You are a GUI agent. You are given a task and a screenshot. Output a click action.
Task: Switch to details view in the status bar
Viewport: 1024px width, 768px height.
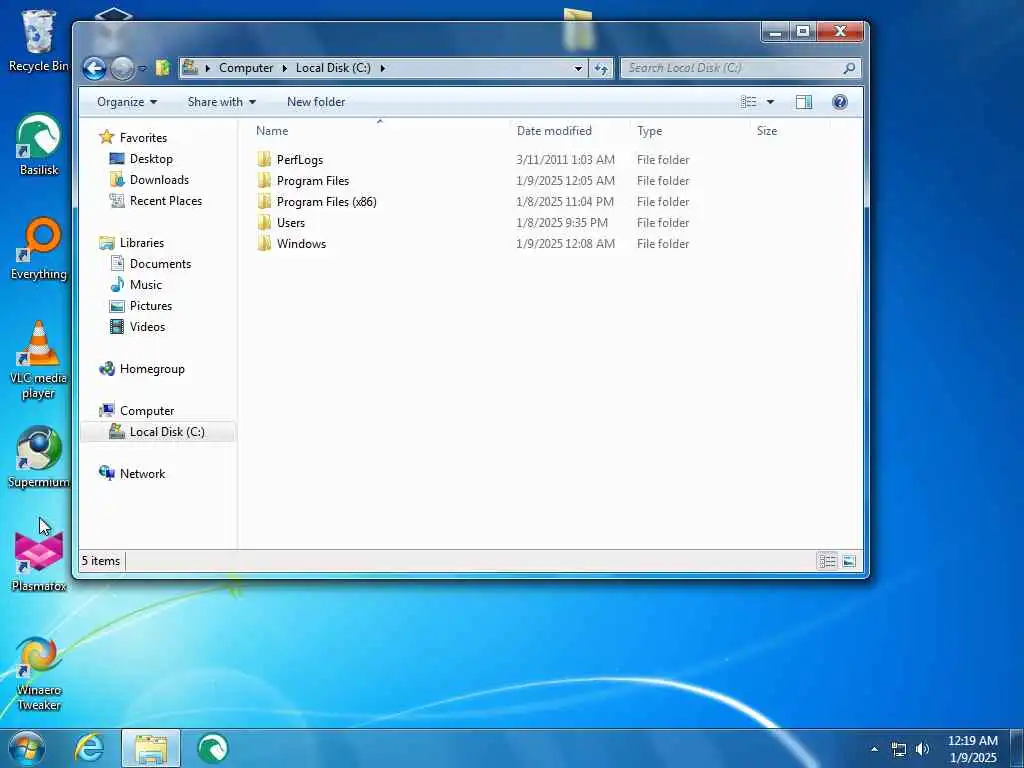tap(827, 561)
